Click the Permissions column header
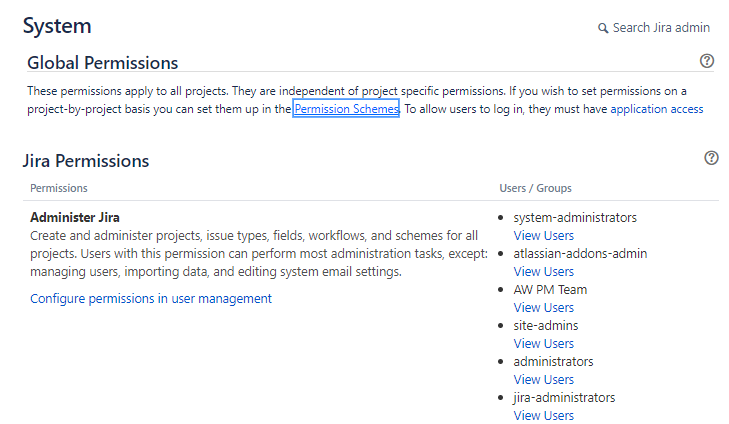Screen dimensions: 729x424 point(59,188)
